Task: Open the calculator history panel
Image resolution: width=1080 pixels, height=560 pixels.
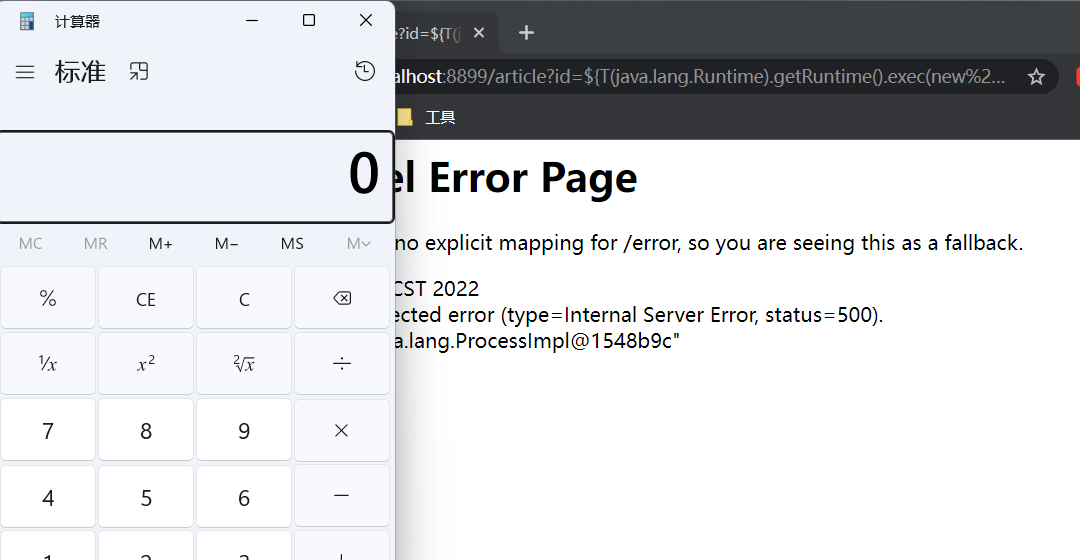Action: (364, 71)
